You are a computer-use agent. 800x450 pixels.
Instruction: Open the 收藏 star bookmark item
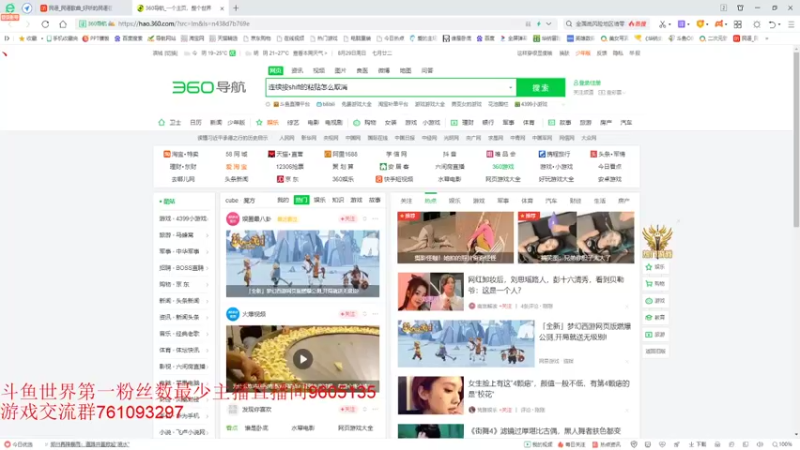click(x=28, y=38)
